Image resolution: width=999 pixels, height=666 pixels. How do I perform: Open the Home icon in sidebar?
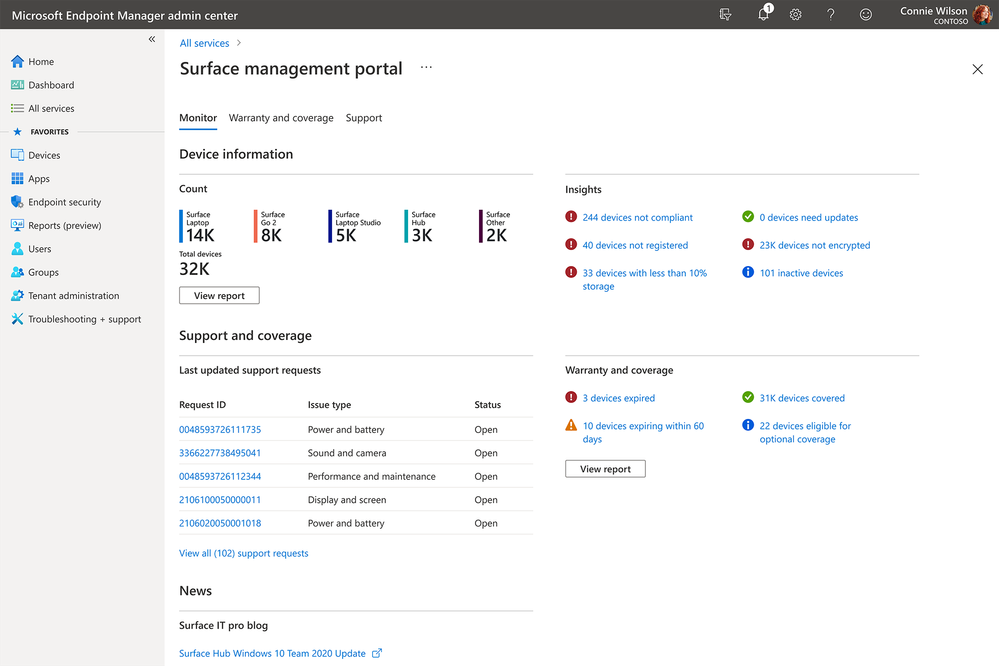click(x=17, y=61)
